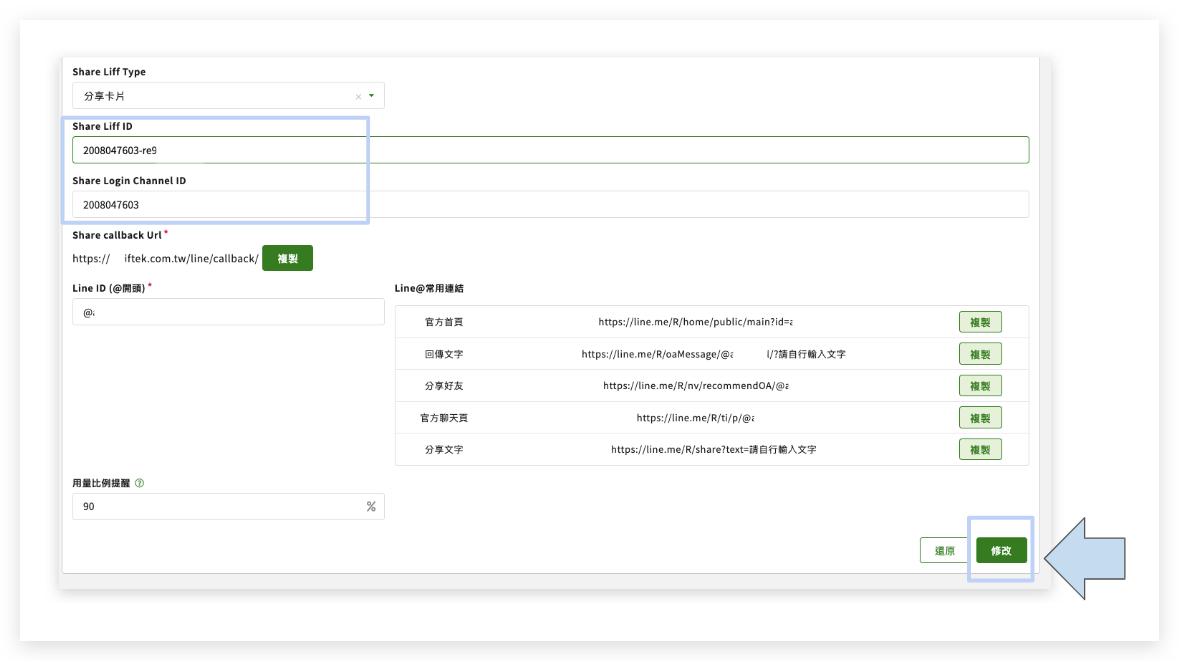The width and height of the screenshot is (1179, 661).
Task: Select the 分享文字 share URL text
Action: tap(713, 450)
